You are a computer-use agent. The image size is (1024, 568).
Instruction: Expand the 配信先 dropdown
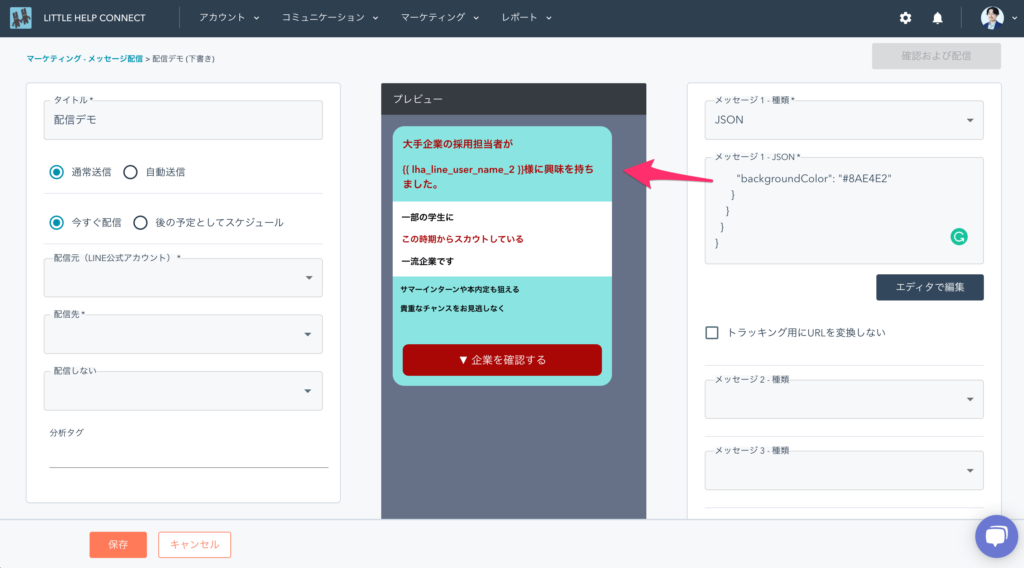[x=183, y=335]
